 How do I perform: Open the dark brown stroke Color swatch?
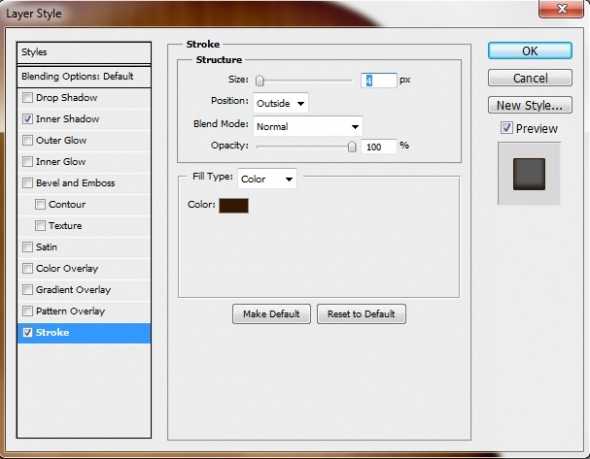click(234, 205)
